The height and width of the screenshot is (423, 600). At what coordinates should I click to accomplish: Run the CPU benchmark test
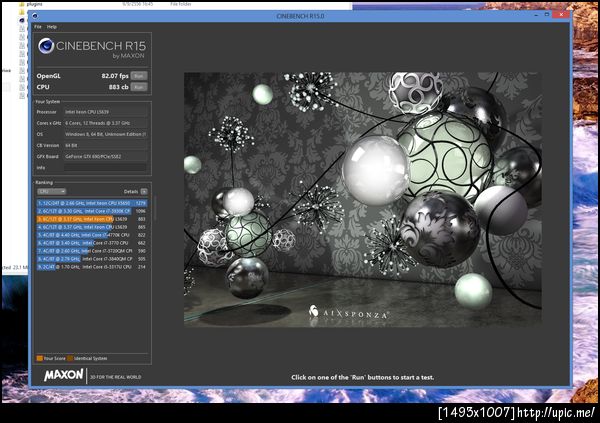click(x=139, y=87)
